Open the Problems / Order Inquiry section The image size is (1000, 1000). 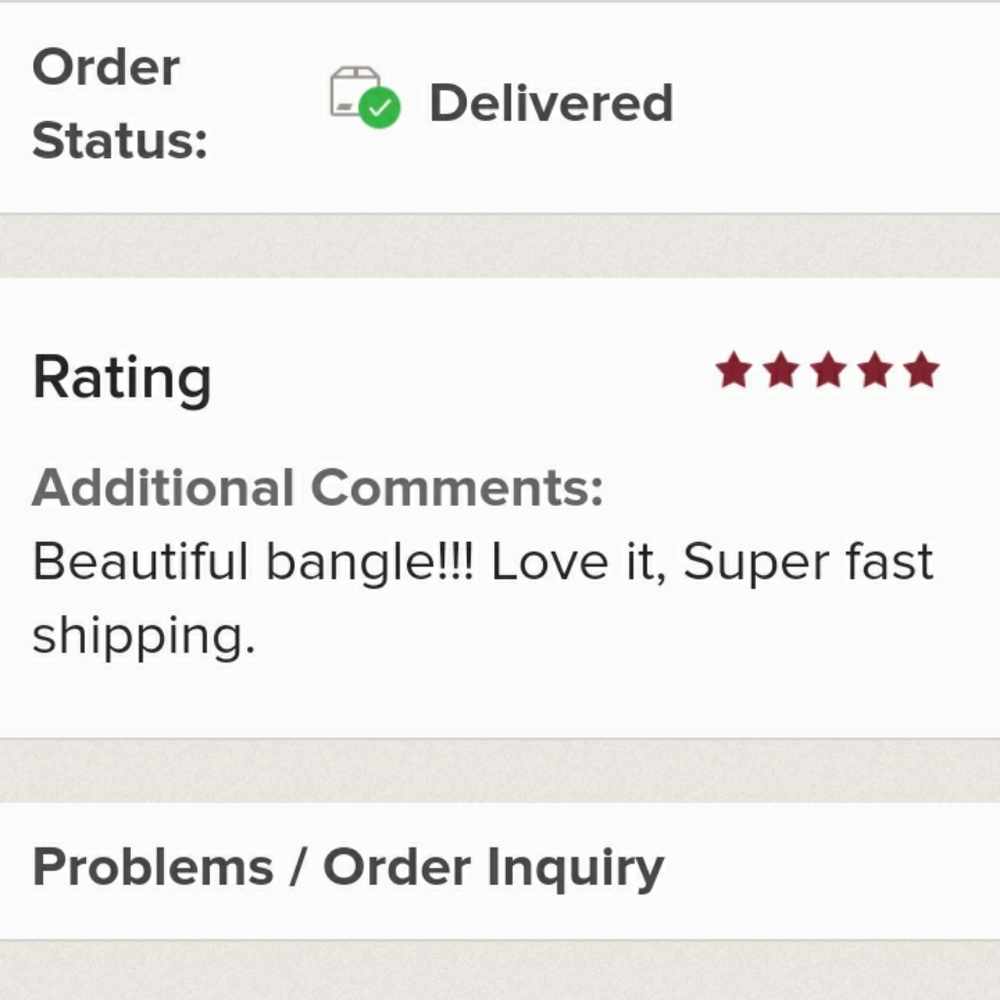(x=348, y=867)
